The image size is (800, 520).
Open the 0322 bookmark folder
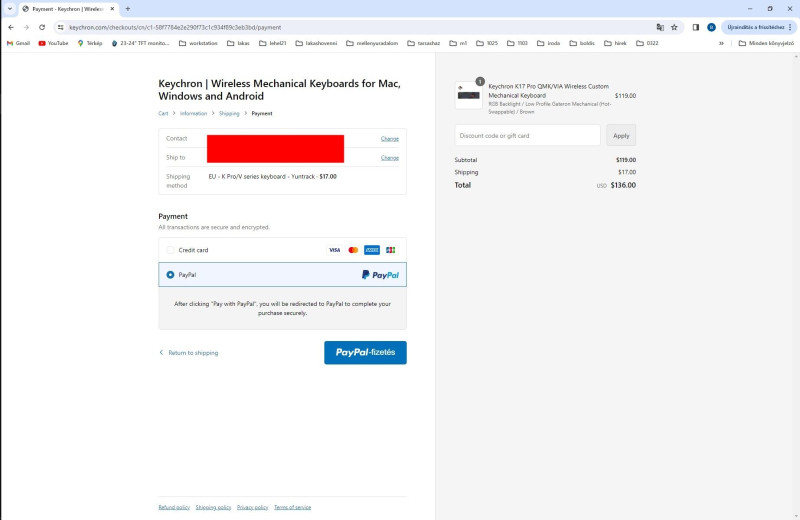coord(647,43)
